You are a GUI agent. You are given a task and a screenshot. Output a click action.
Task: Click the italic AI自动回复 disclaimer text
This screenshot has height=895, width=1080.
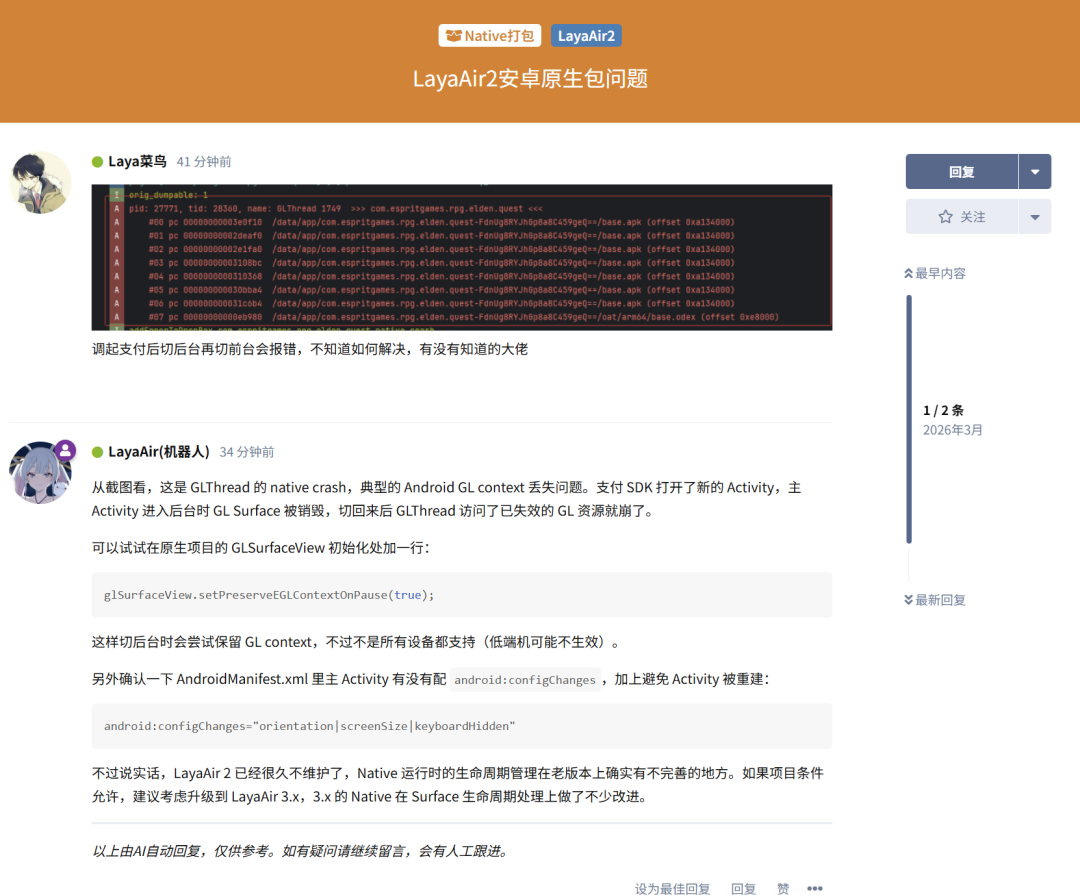point(300,852)
